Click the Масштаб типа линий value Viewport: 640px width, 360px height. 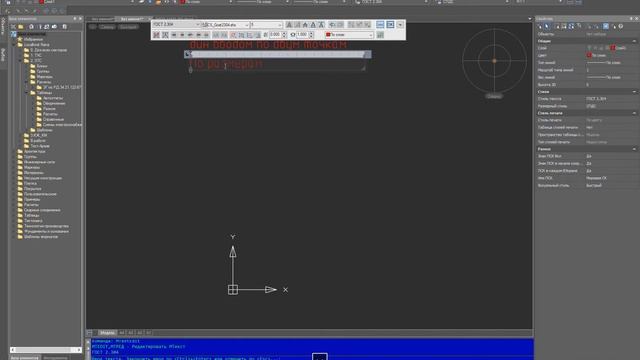(588, 70)
